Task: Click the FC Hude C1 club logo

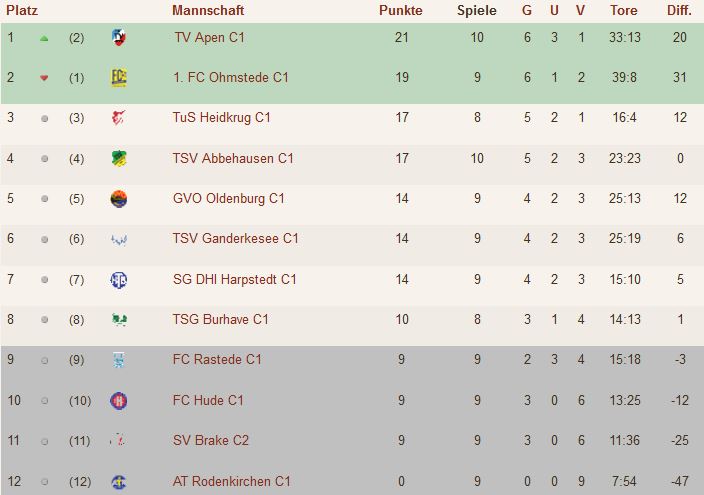Action: pos(119,400)
